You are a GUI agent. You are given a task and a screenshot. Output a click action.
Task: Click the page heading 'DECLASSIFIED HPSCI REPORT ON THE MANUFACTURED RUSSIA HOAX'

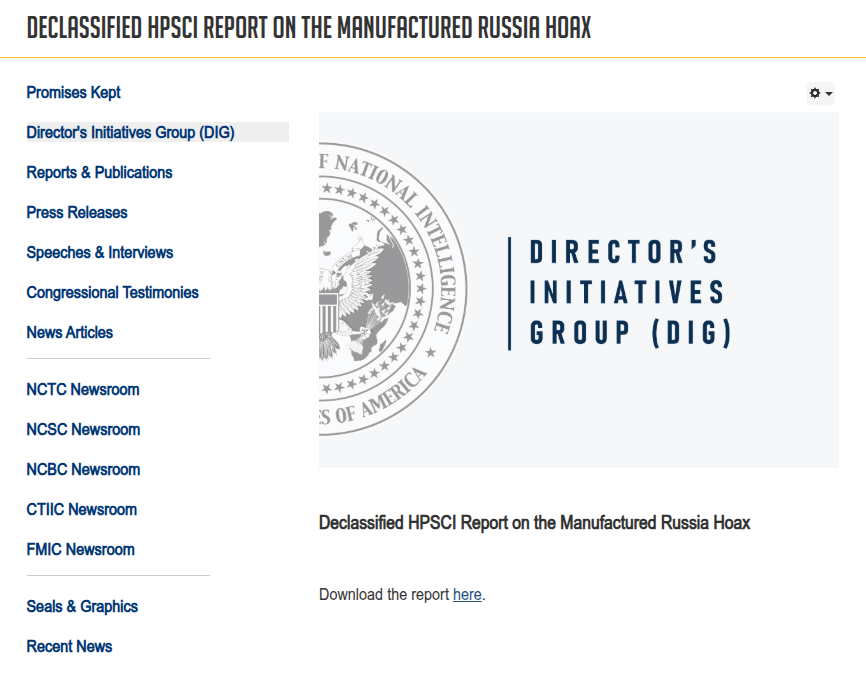click(309, 28)
